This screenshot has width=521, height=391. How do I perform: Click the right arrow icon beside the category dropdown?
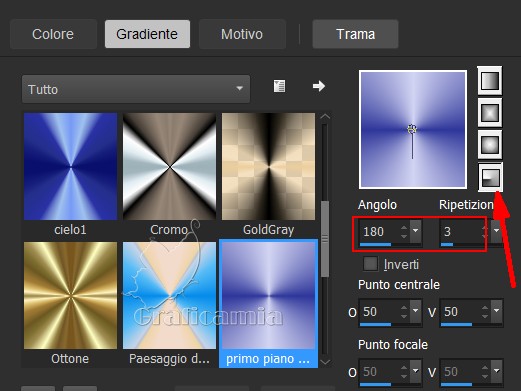[319, 86]
